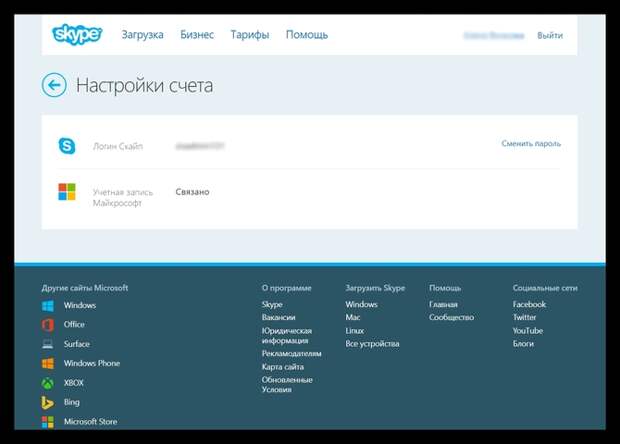Click the Помощь footer heading
This screenshot has width=620, height=444.
point(445,288)
